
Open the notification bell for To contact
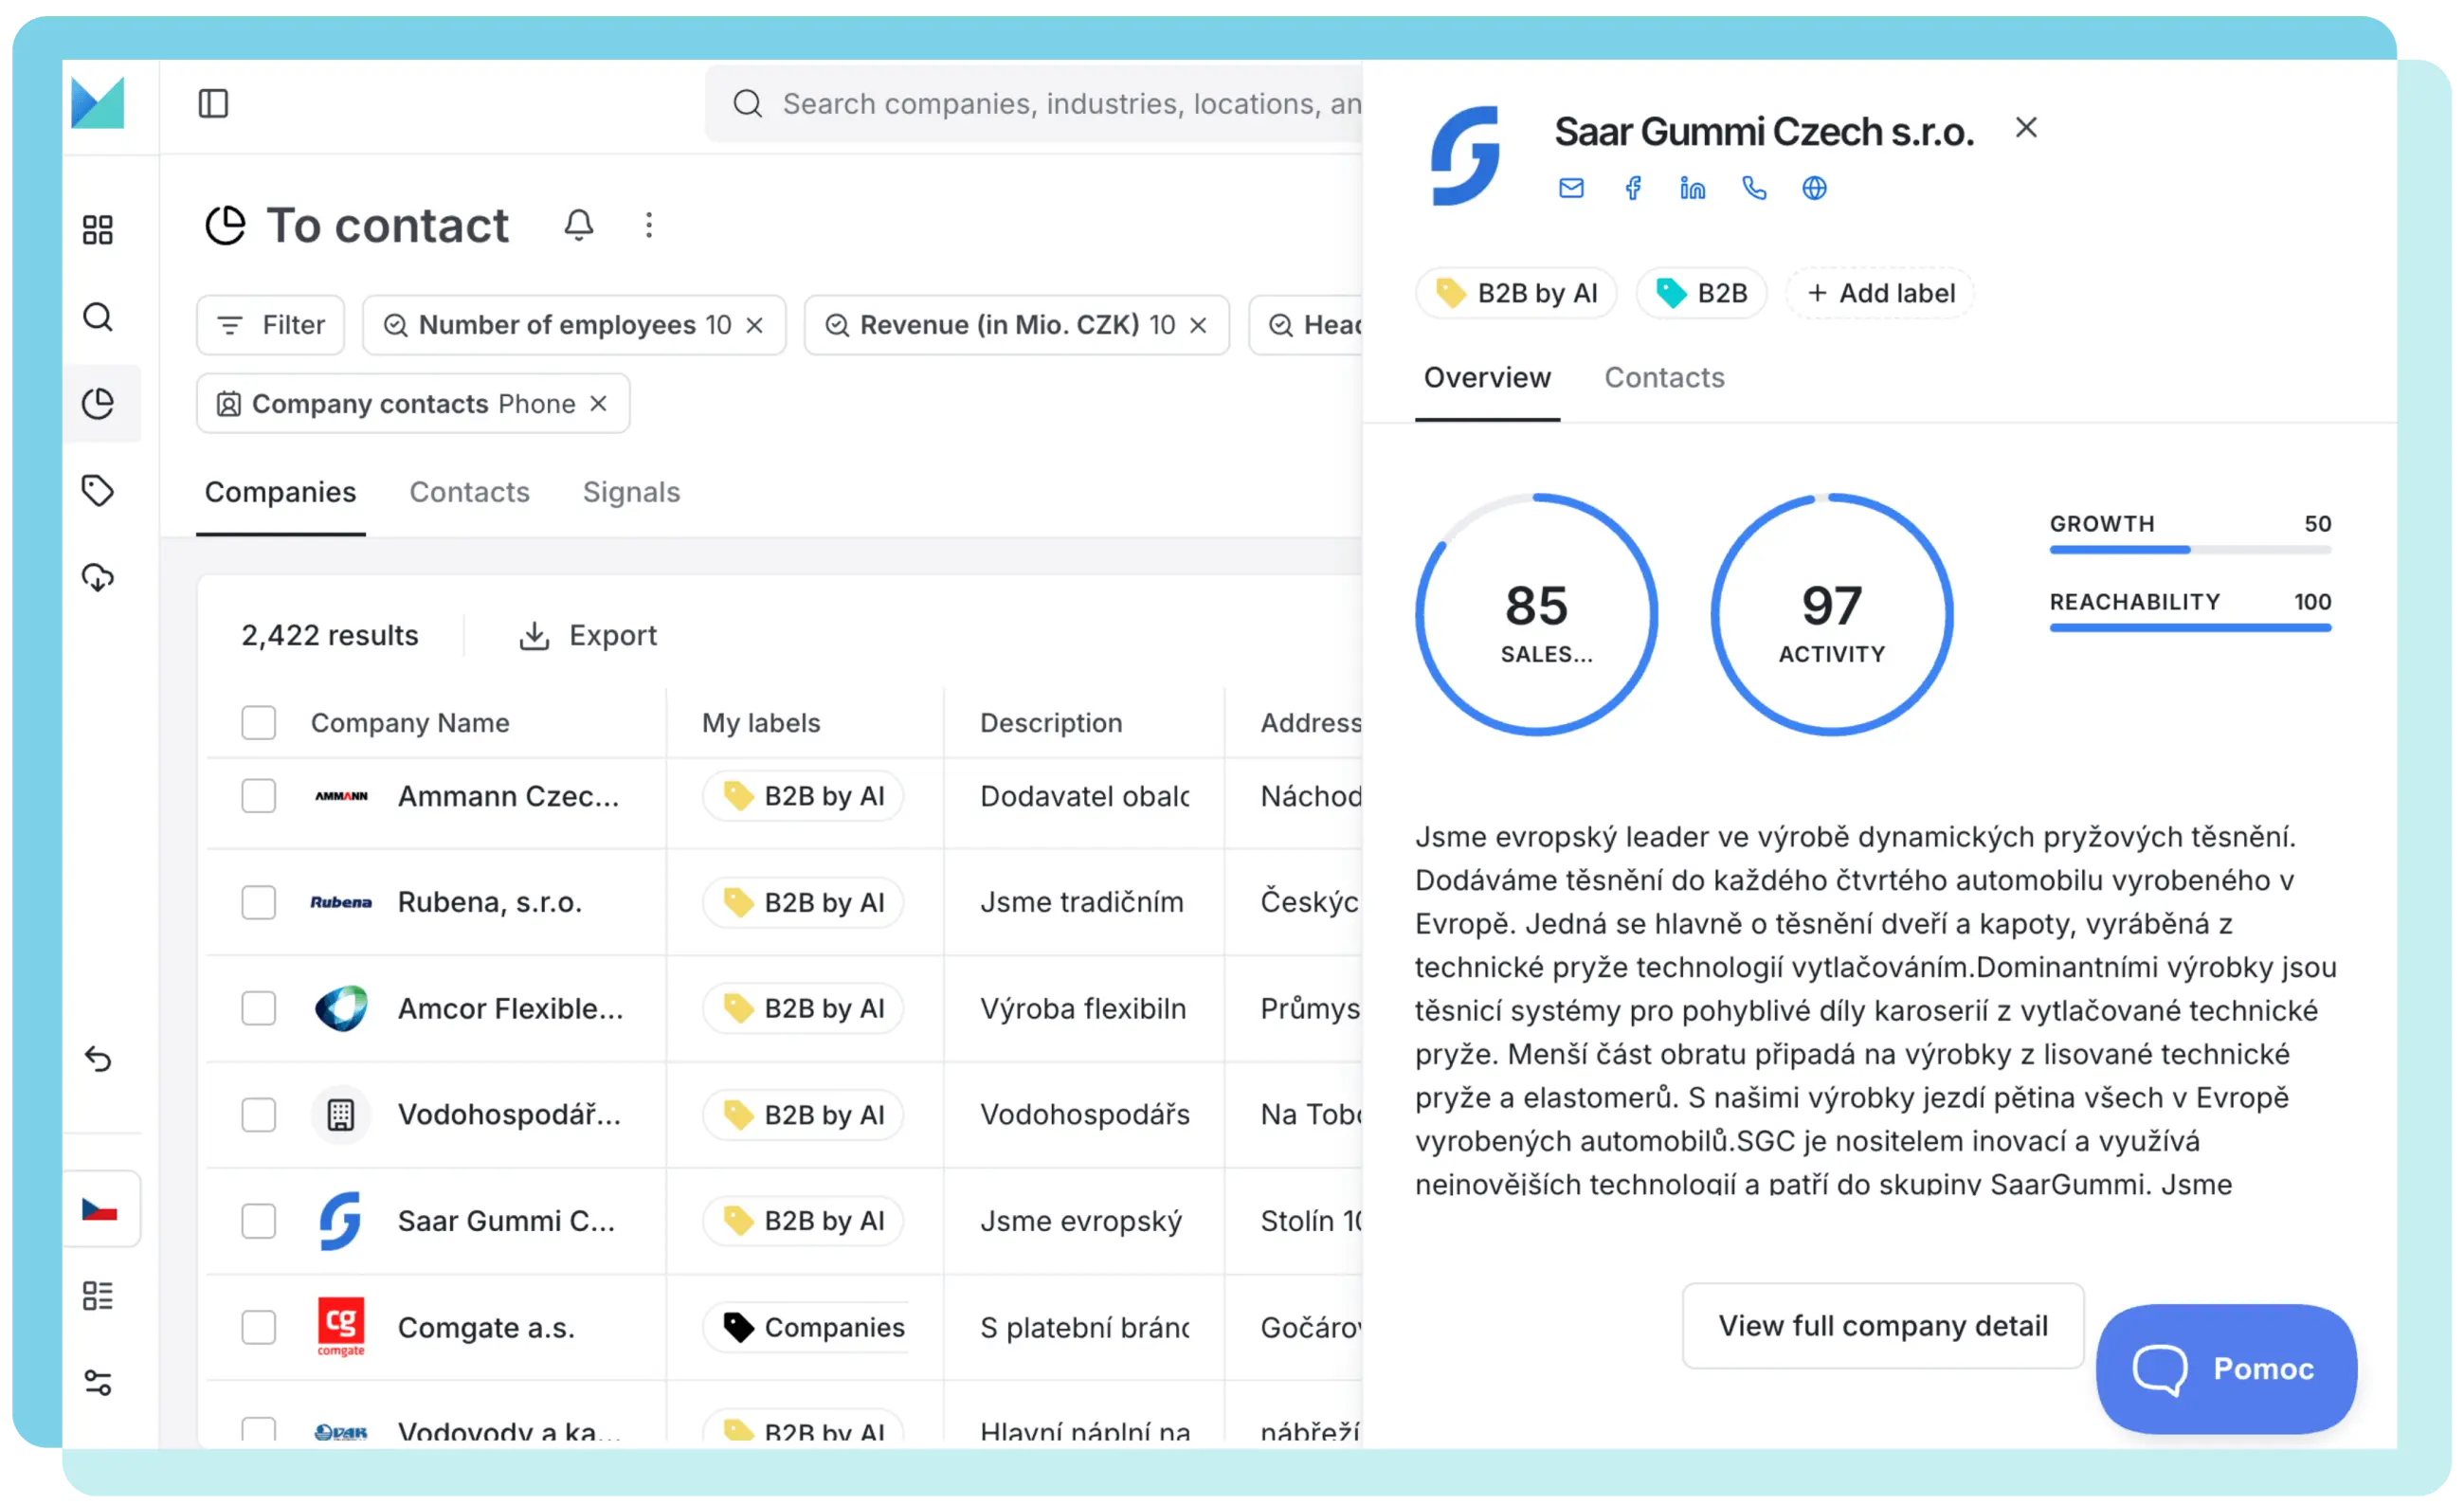click(578, 225)
